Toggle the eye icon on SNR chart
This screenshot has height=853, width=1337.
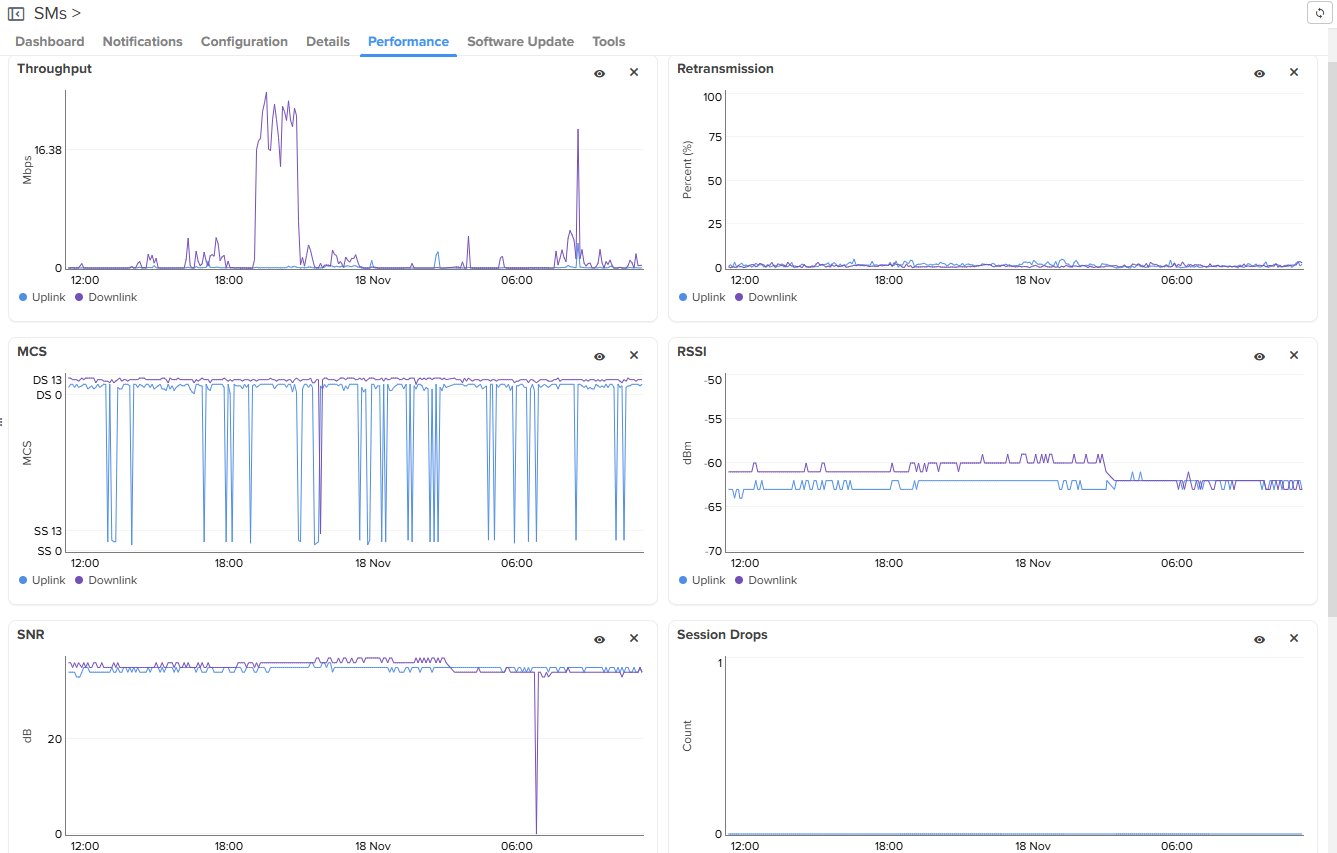pyautogui.click(x=599, y=639)
